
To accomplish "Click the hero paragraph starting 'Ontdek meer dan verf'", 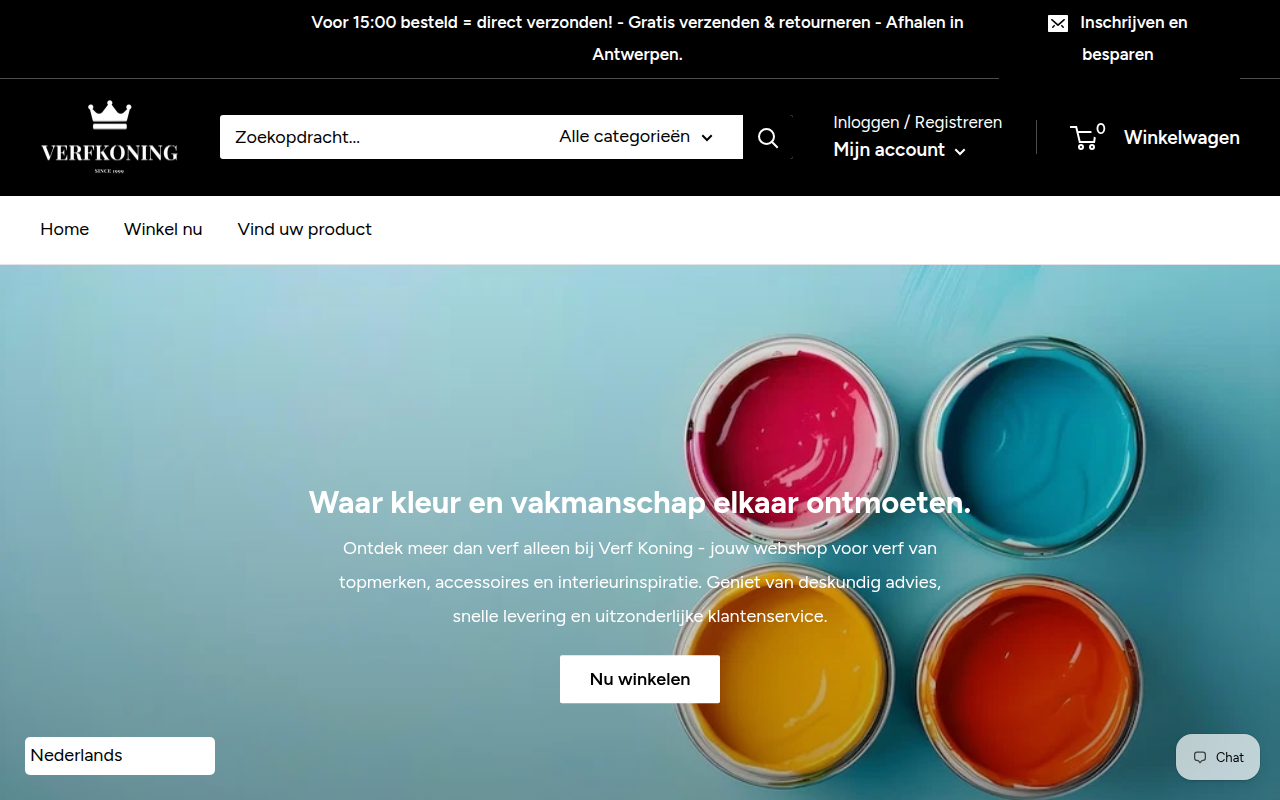I will [x=640, y=582].
